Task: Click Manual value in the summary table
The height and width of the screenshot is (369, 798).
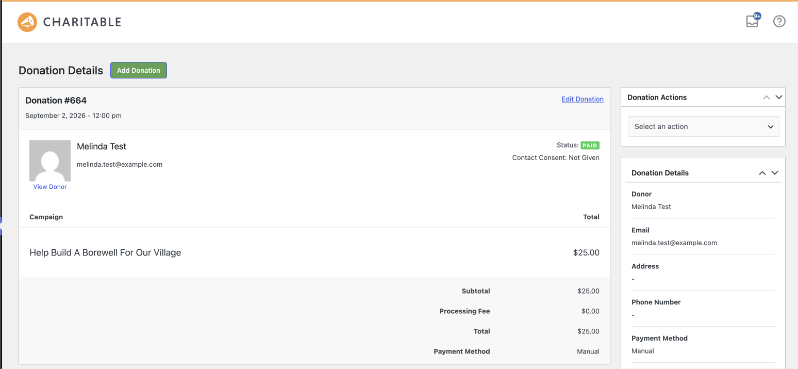Action: [588, 351]
